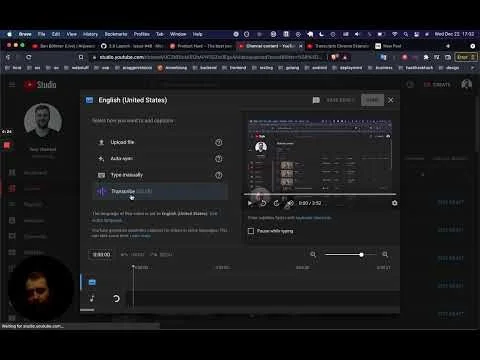Click the Brave Shields icon in address bar
The image size is (480, 360).
click(334, 57)
